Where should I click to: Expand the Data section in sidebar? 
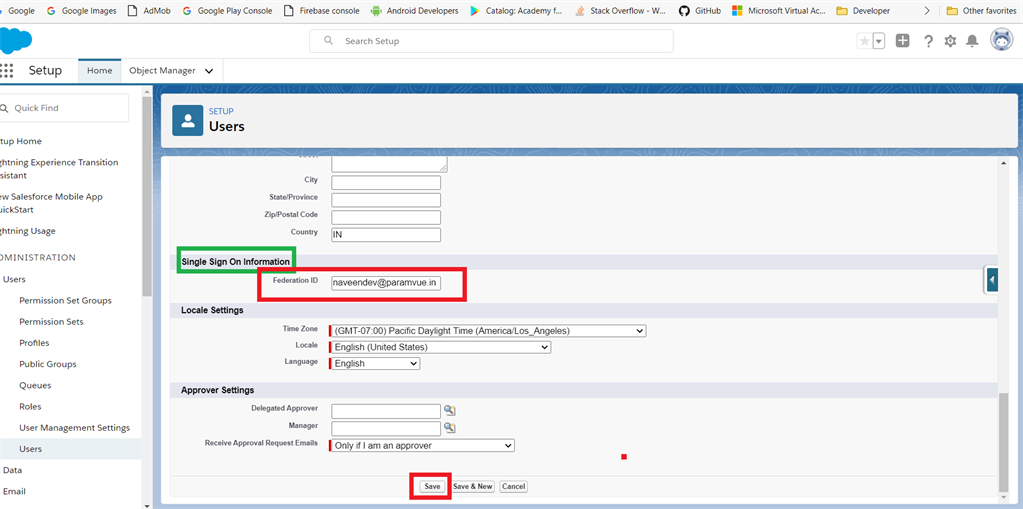click(x=13, y=470)
